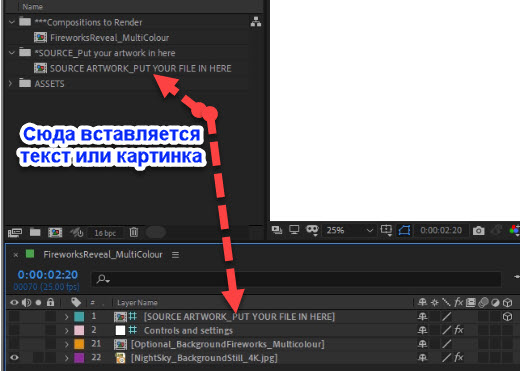Click the Name column header in Project panel
This screenshot has height=371, width=520.
(x=32, y=6)
